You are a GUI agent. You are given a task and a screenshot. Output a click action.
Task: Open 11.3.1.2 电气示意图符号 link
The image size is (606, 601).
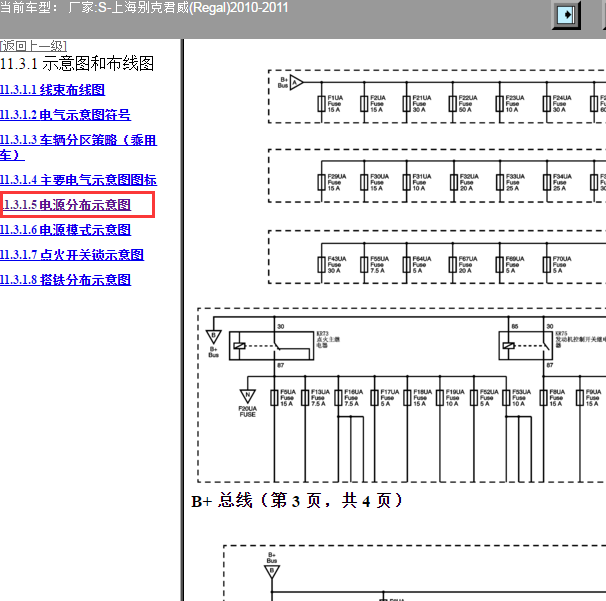pyautogui.click(x=65, y=115)
